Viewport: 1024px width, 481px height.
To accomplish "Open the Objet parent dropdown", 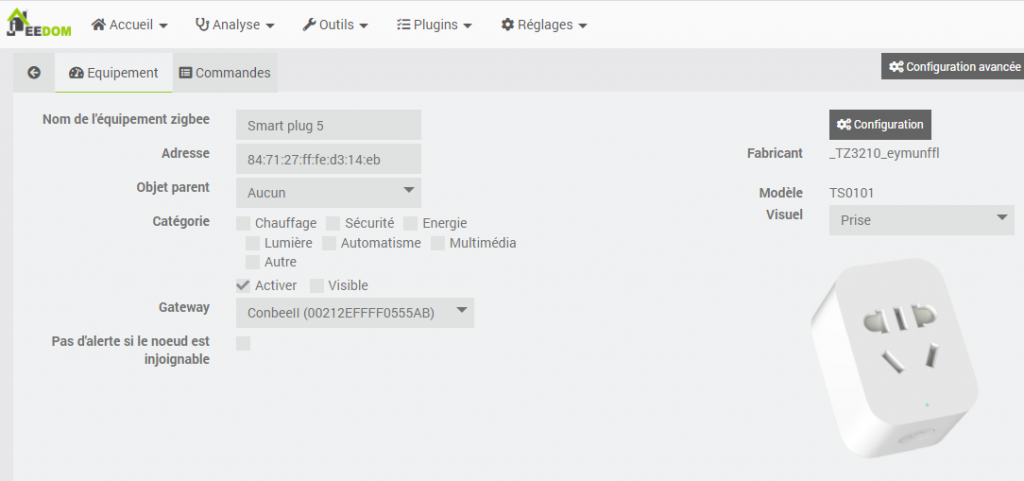I will [328, 193].
